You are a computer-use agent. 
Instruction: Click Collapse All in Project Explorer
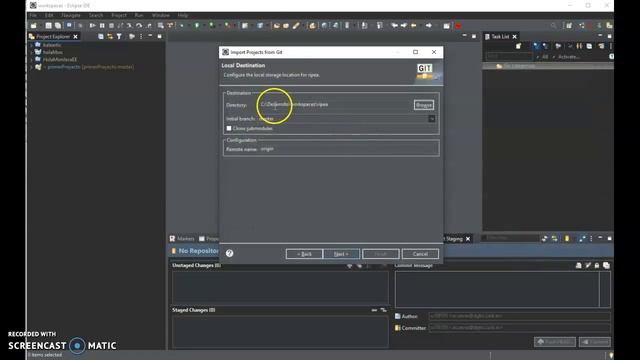pos(101,36)
